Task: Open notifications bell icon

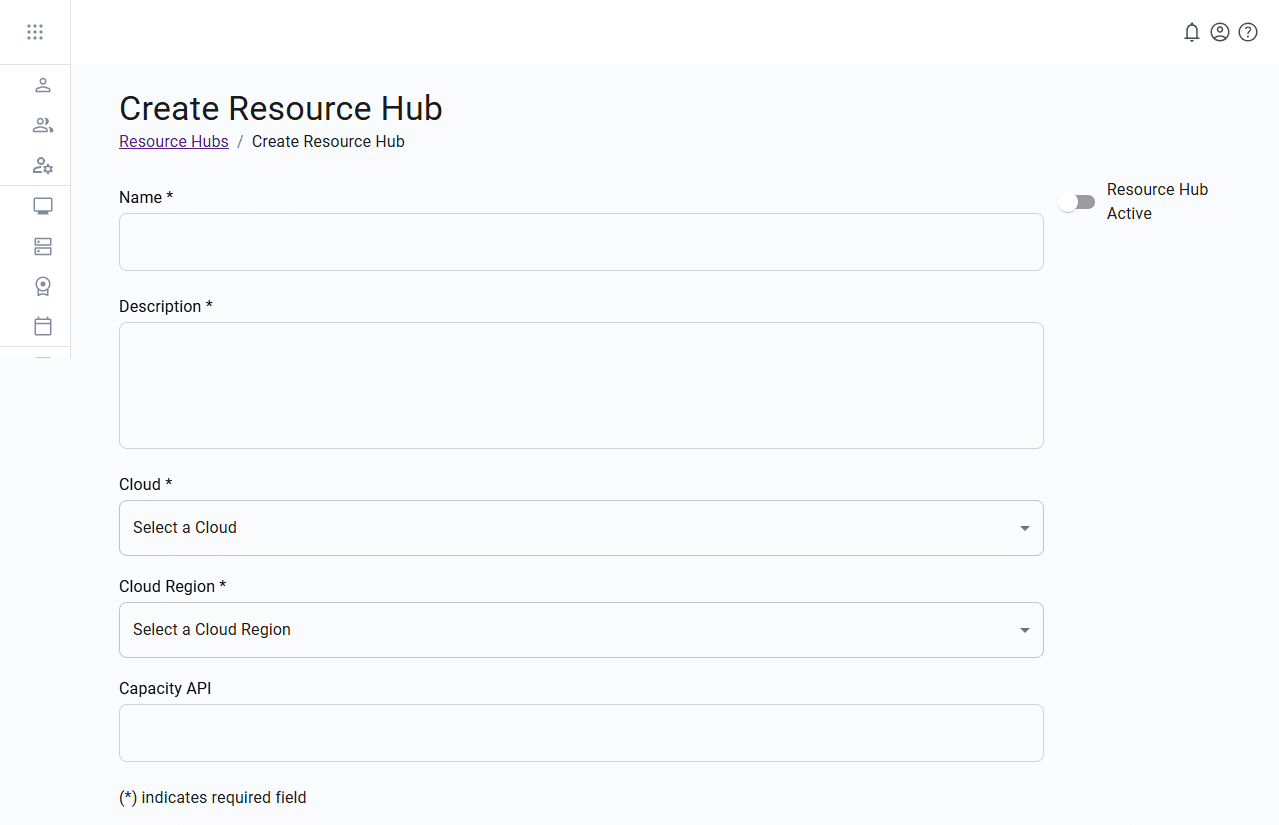Action: click(1191, 32)
